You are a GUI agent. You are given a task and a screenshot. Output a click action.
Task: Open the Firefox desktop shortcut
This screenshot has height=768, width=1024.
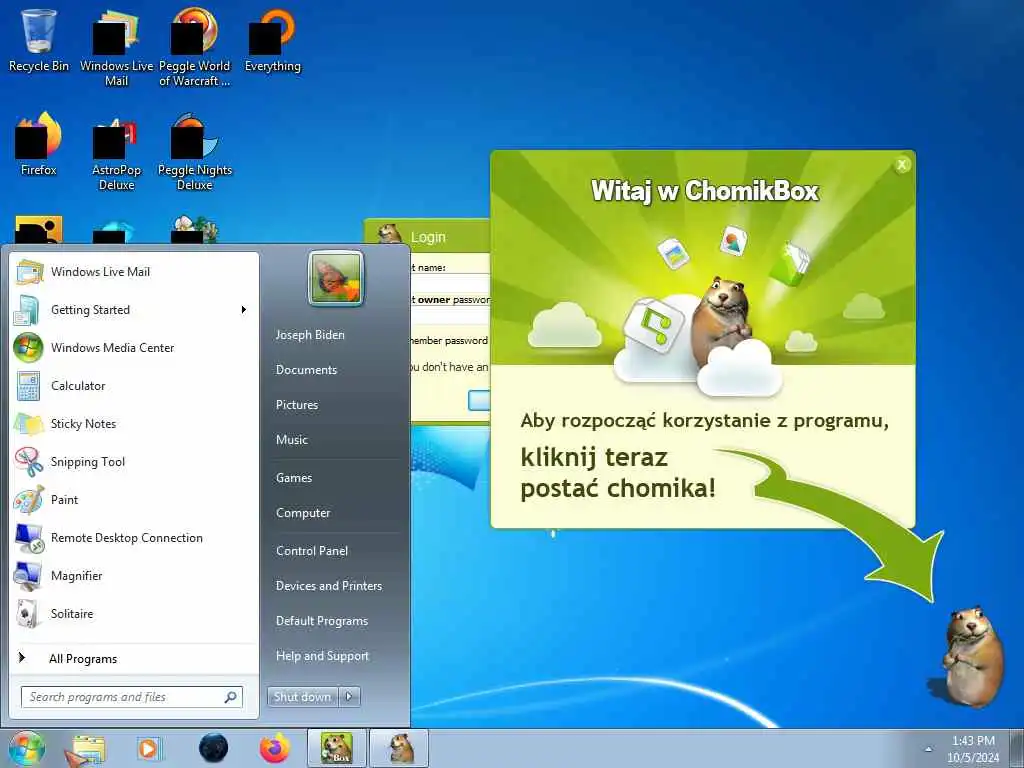coord(39,144)
